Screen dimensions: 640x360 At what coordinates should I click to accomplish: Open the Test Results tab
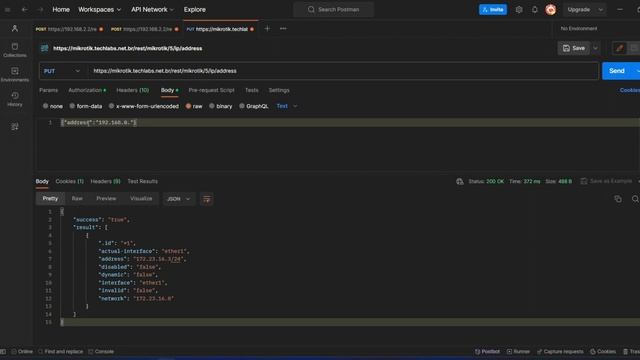click(x=142, y=181)
